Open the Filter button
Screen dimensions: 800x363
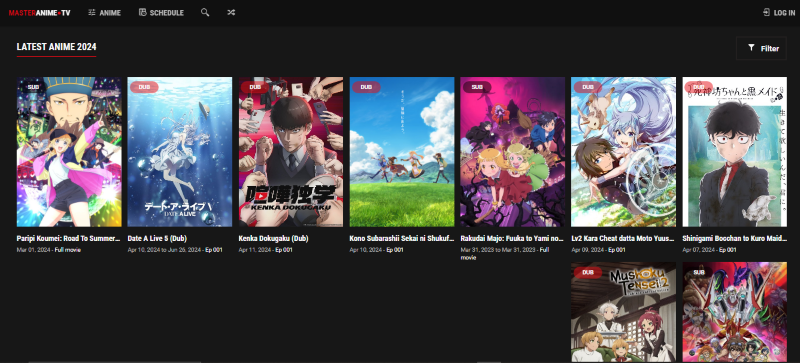click(761, 49)
